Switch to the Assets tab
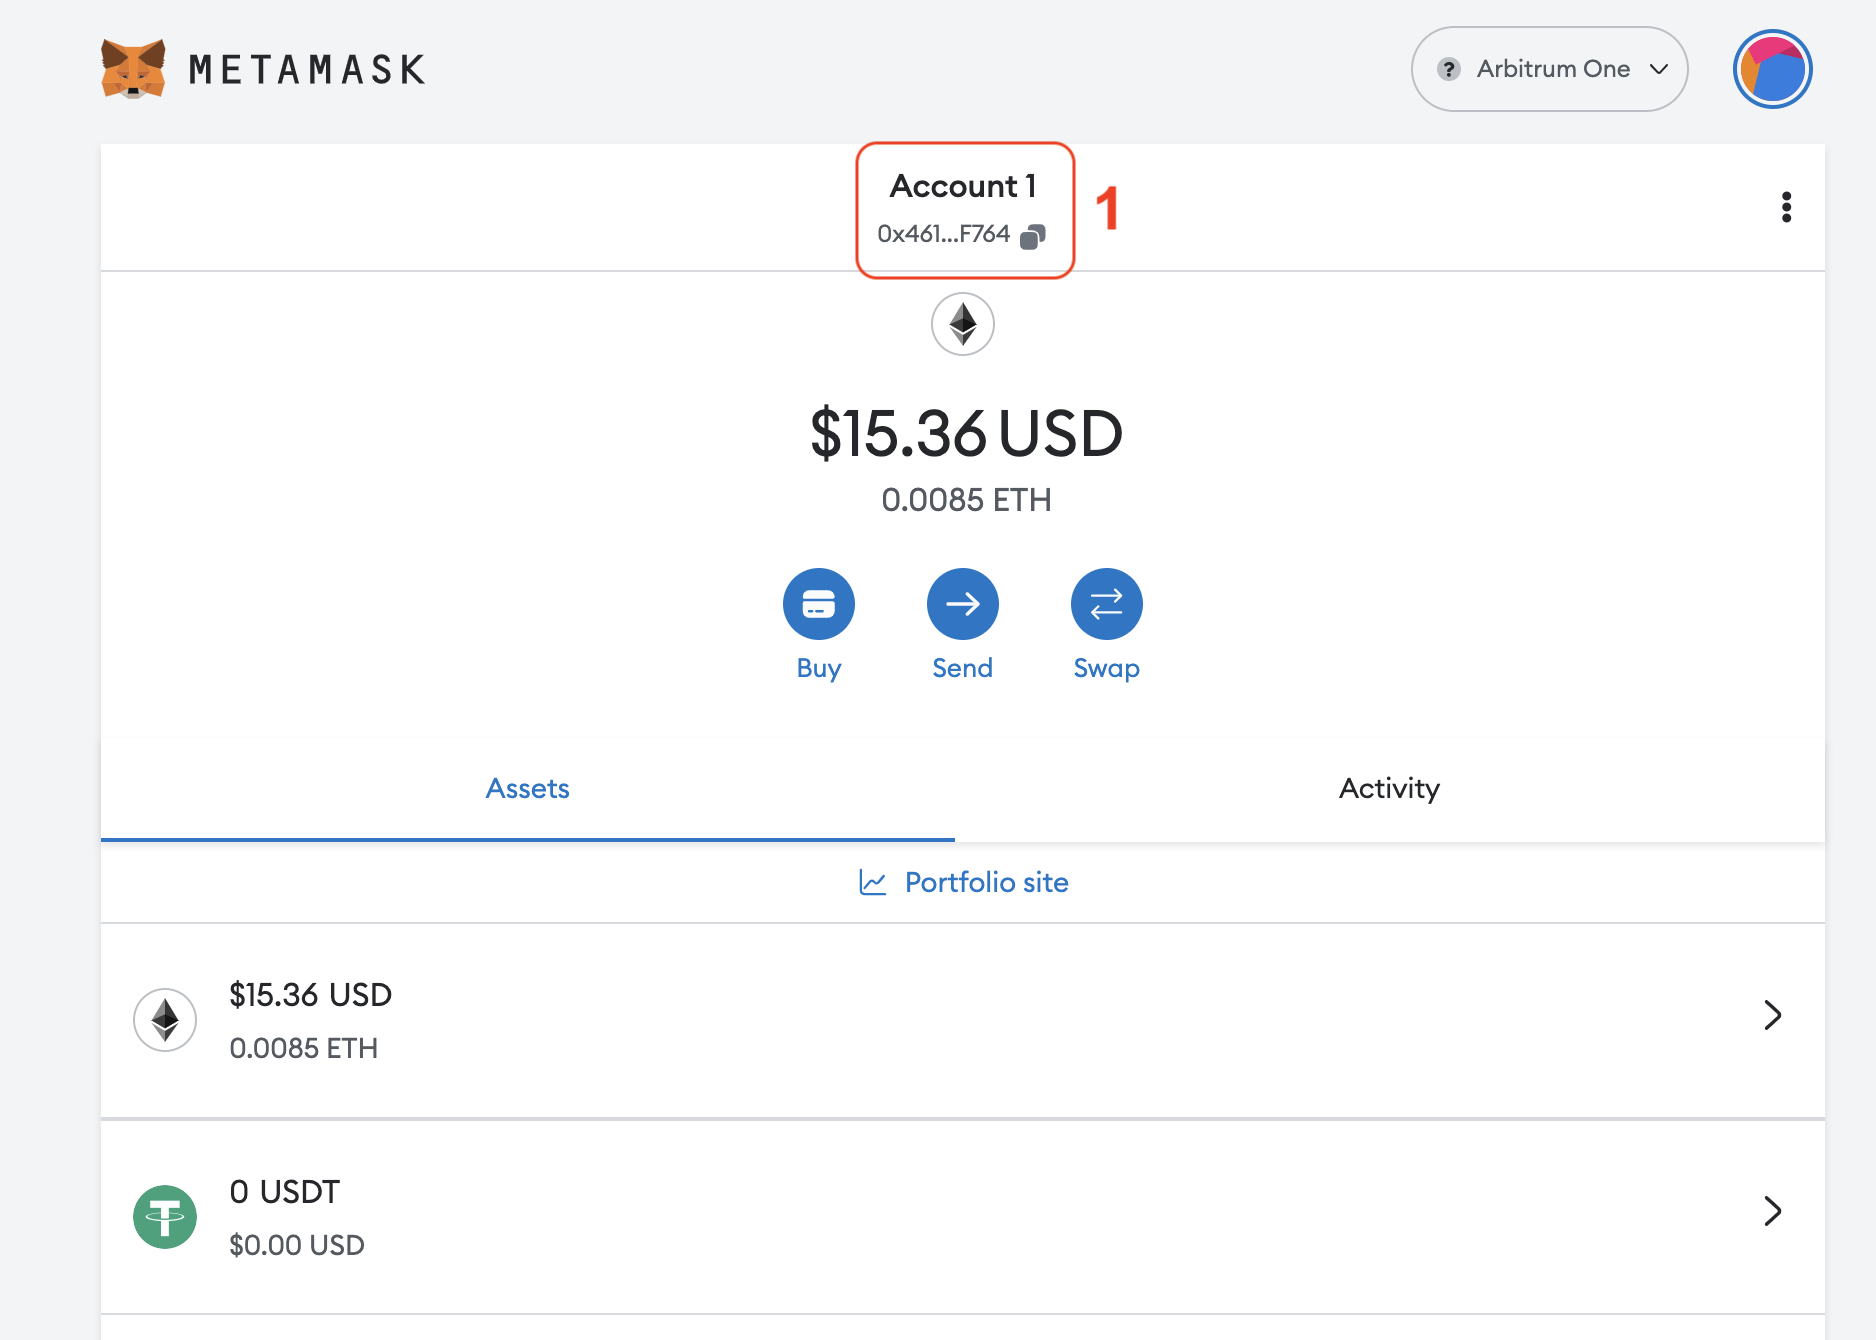The image size is (1876, 1340). pyautogui.click(x=527, y=789)
